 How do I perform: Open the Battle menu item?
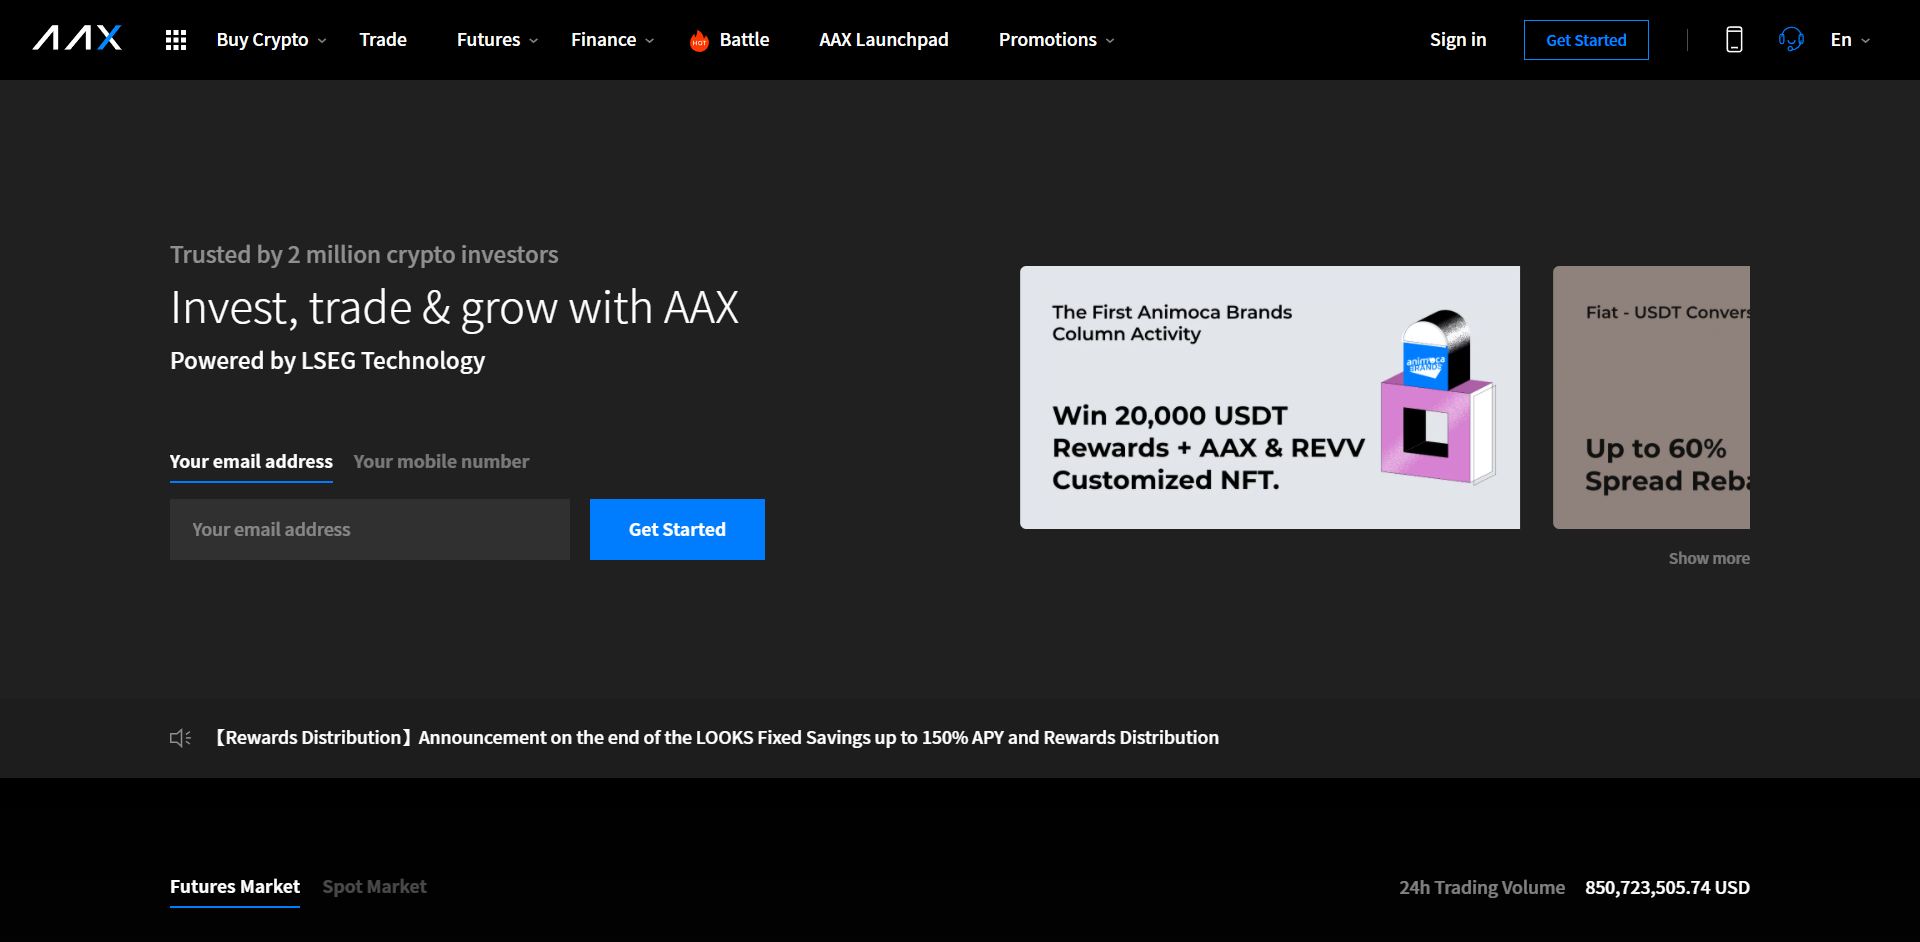point(744,40)
